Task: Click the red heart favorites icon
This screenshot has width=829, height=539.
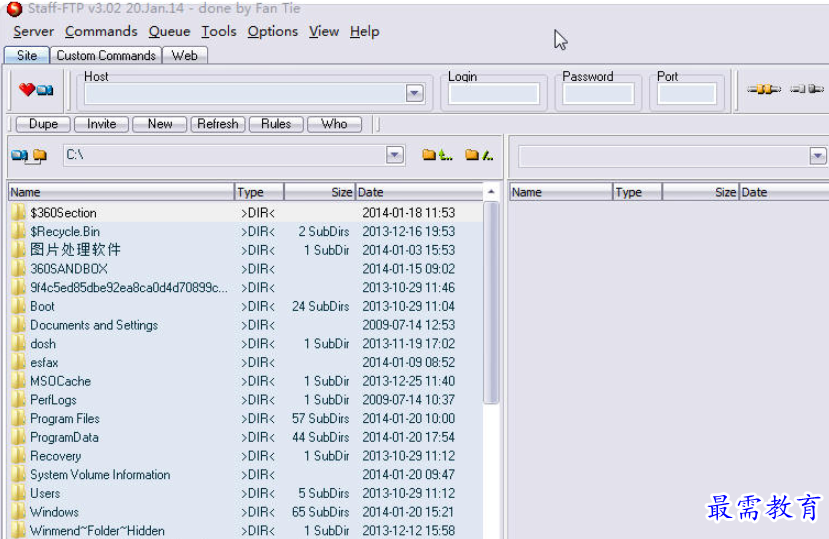Action: (x=26, y=89)
